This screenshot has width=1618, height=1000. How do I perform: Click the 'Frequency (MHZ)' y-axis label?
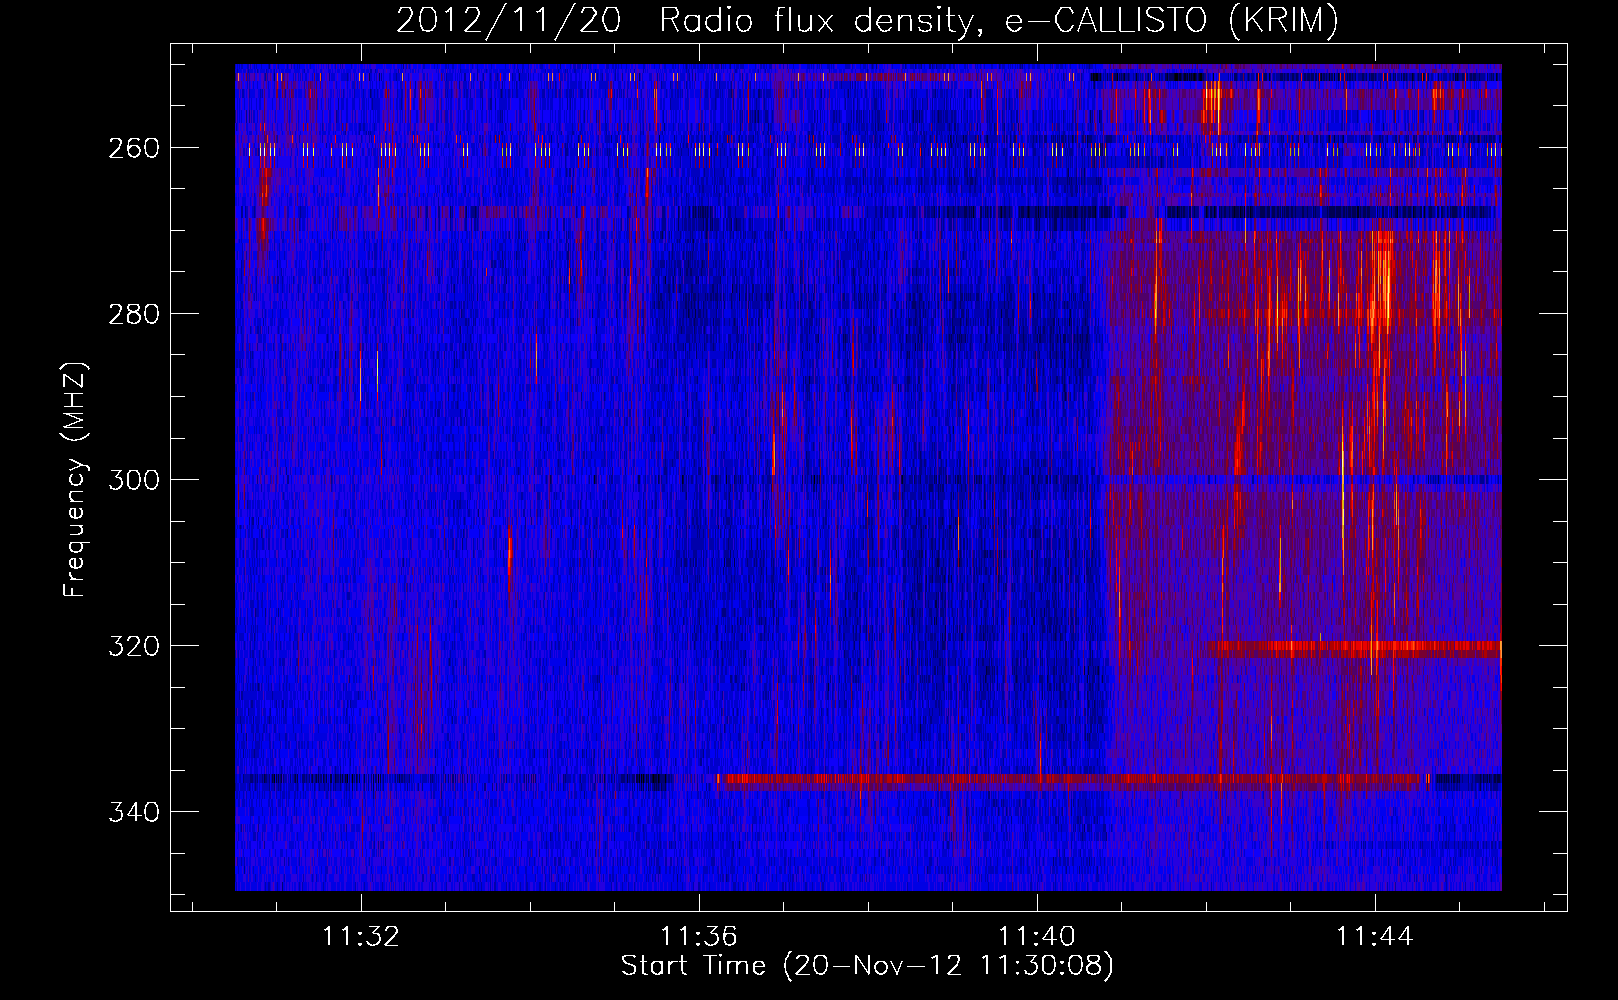[x=75, y=479]
